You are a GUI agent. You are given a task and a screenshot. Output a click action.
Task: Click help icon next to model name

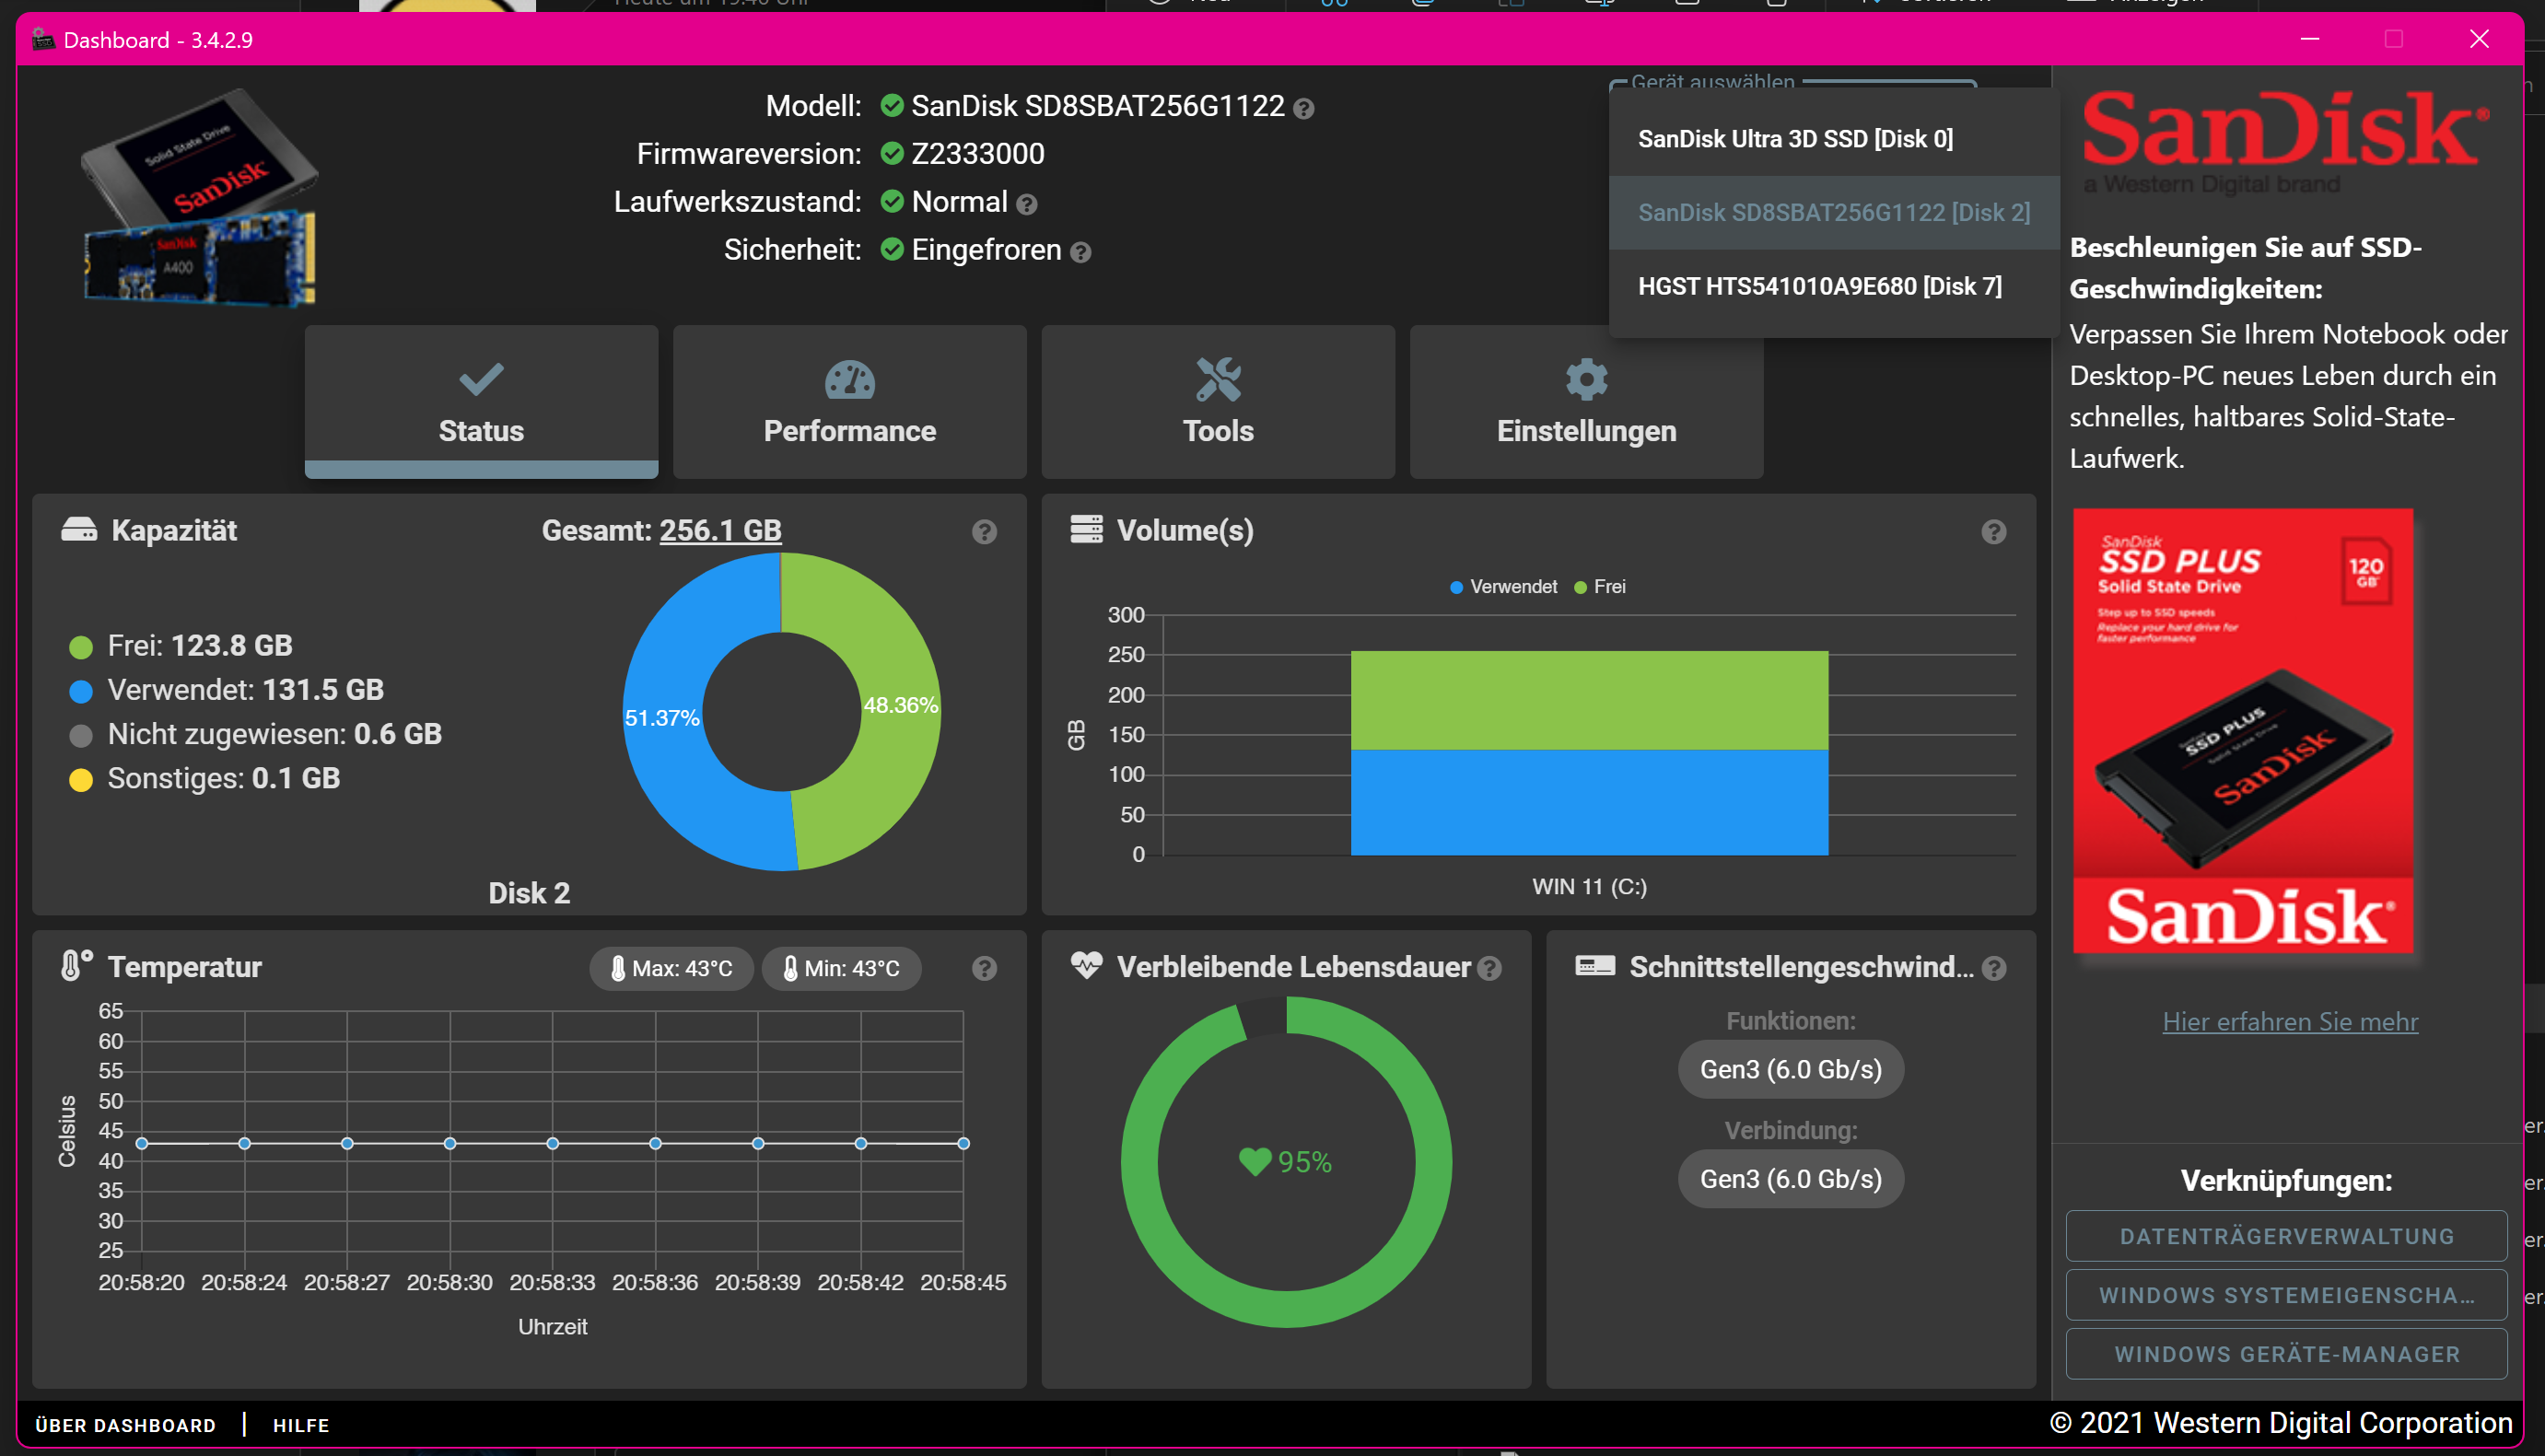tap(1304, 108)
